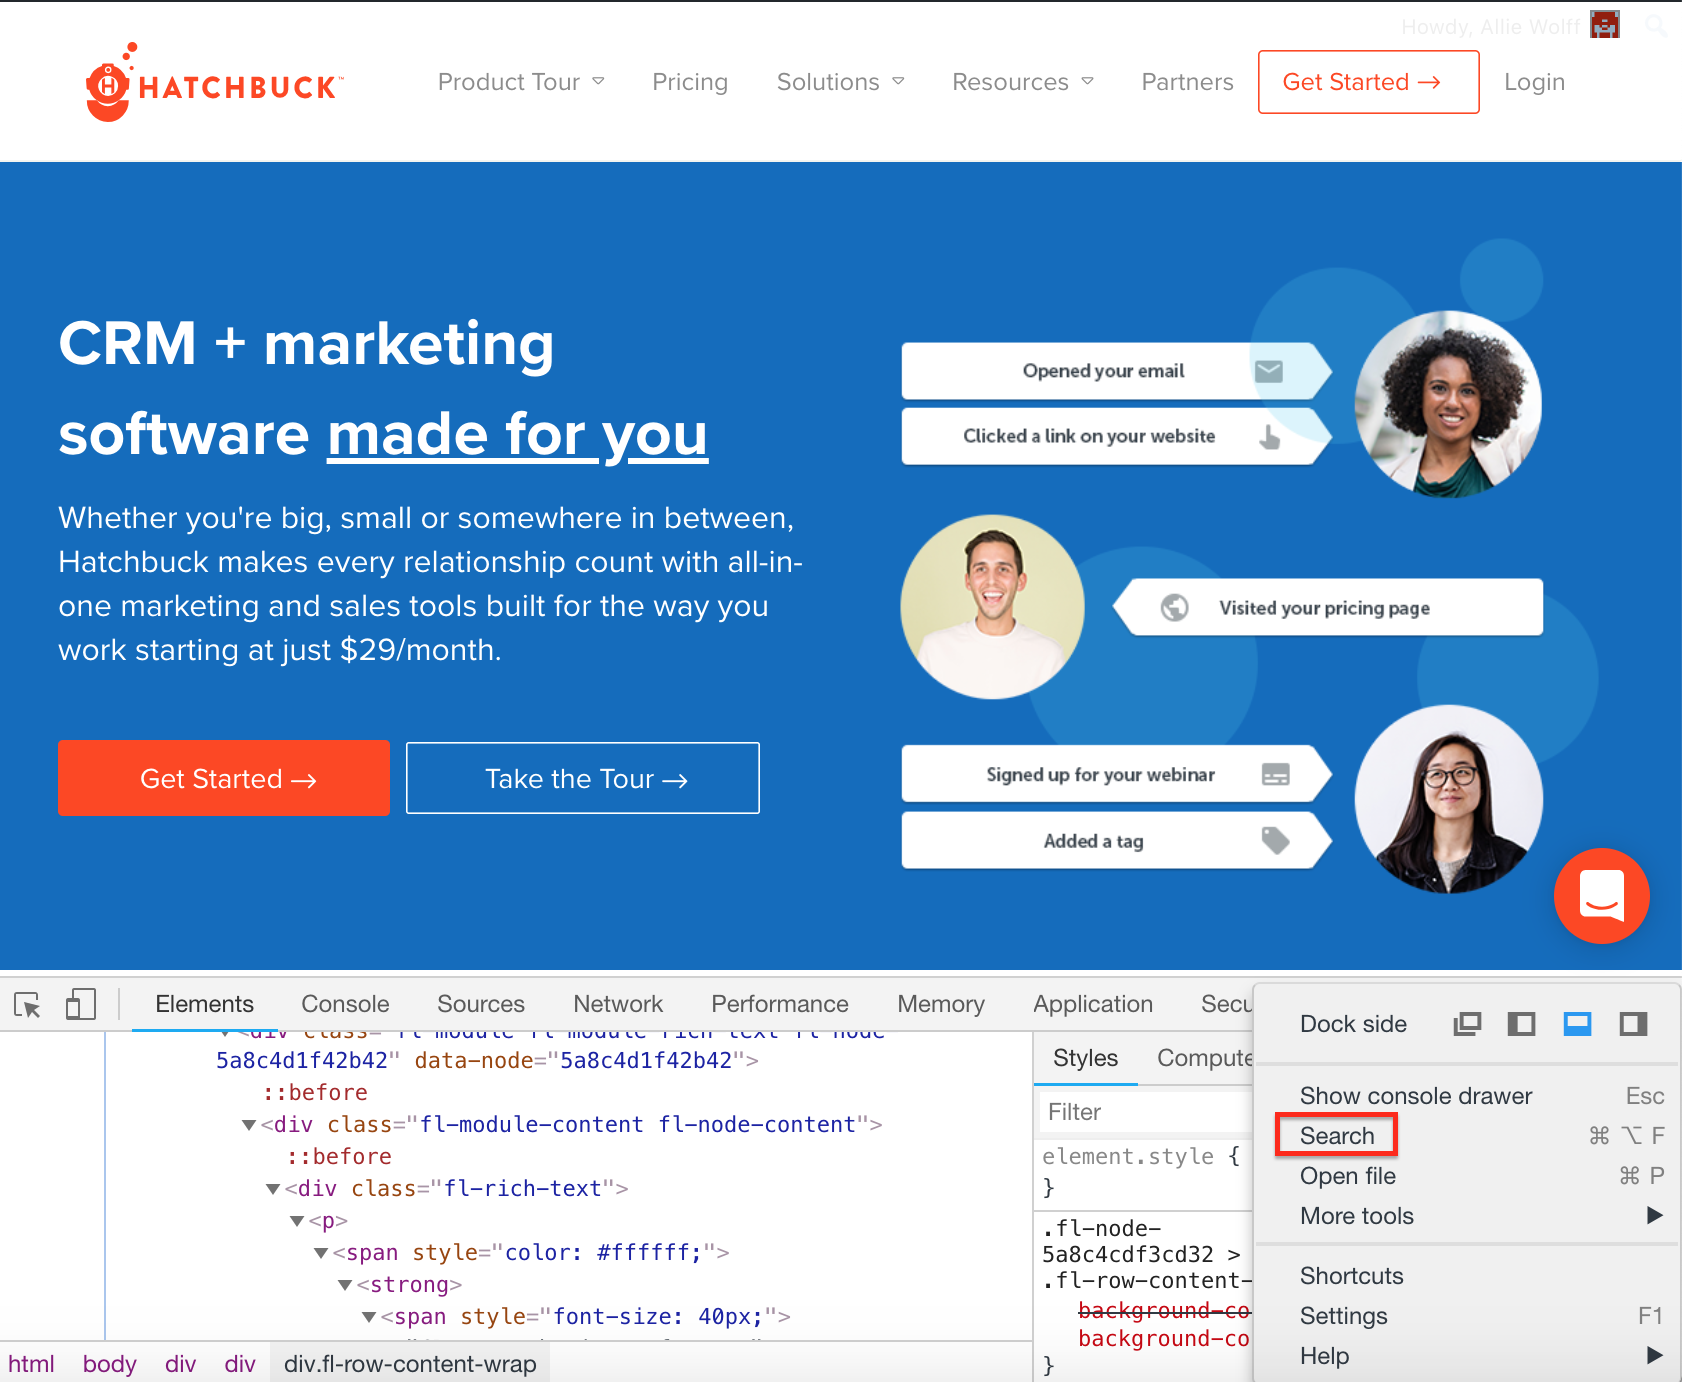
Task: Choose Shortcuts from the menu
Action: coord(1468,1276)
